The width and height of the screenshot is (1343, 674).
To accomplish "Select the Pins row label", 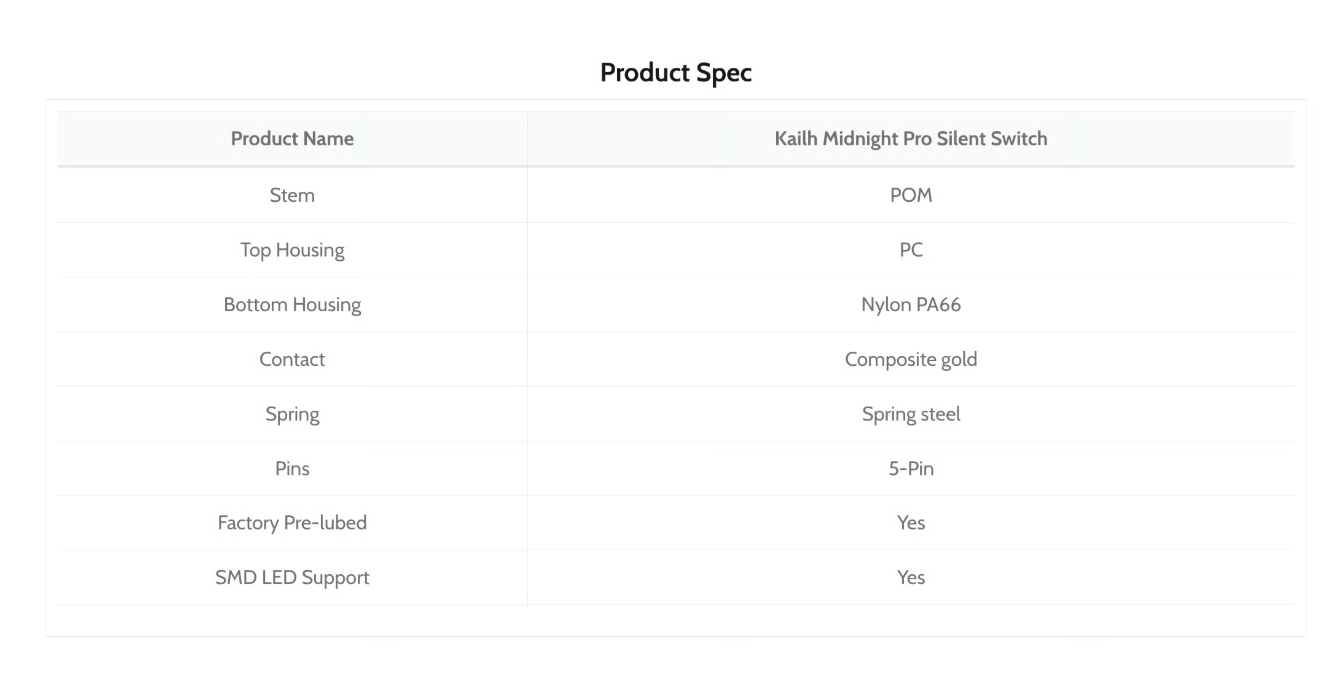I will [292, 469].
